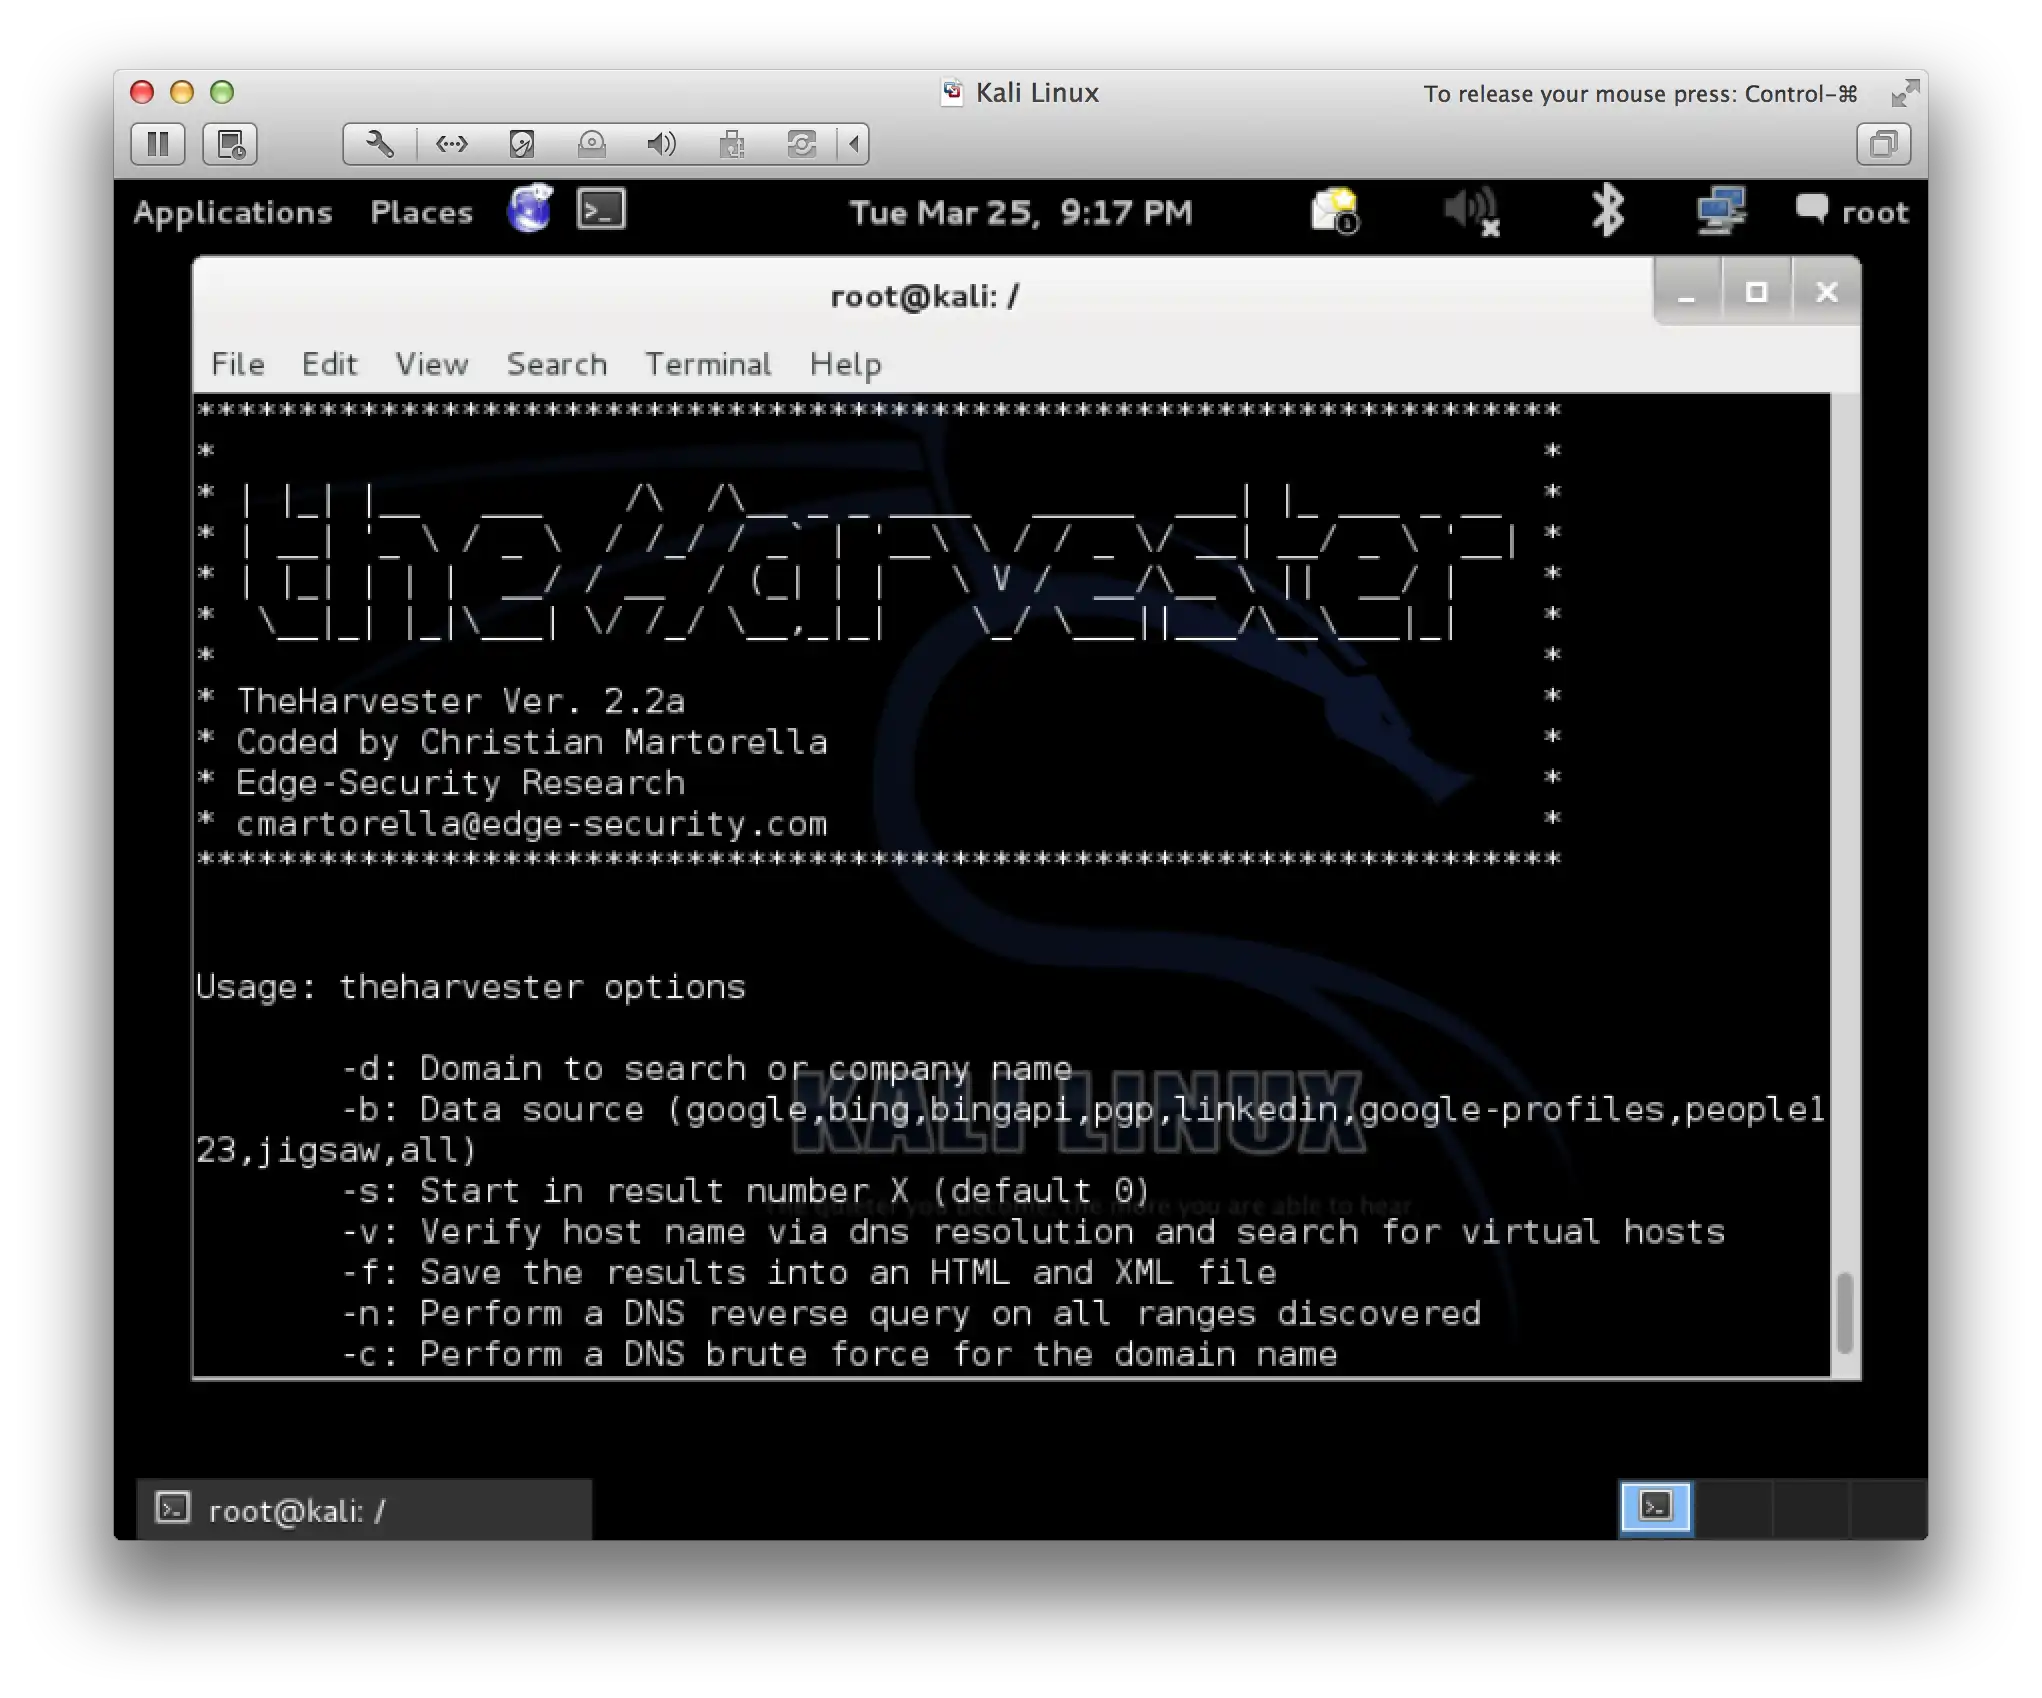This screenshot has width=2042, height=1698.
Task: Open the Applications menu in Kali panel
Action: [233, 212]
